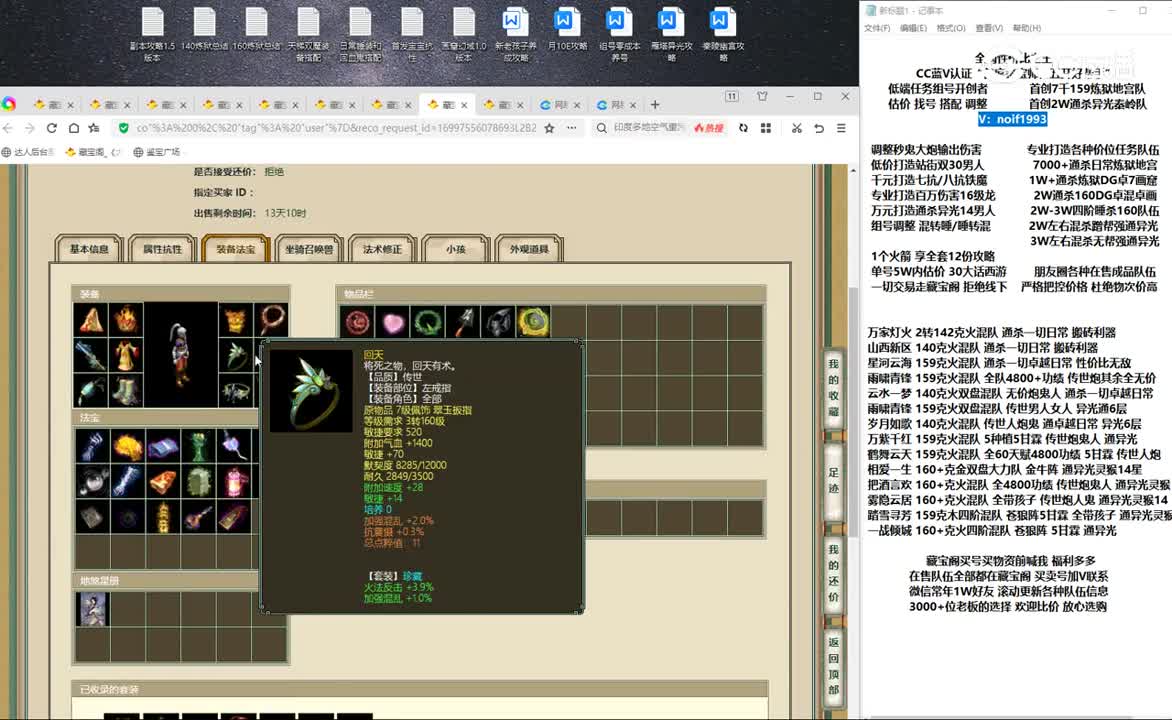Click the browser search input field
The width and height of the screenshot is (1172, 720).
pos(648,128)
